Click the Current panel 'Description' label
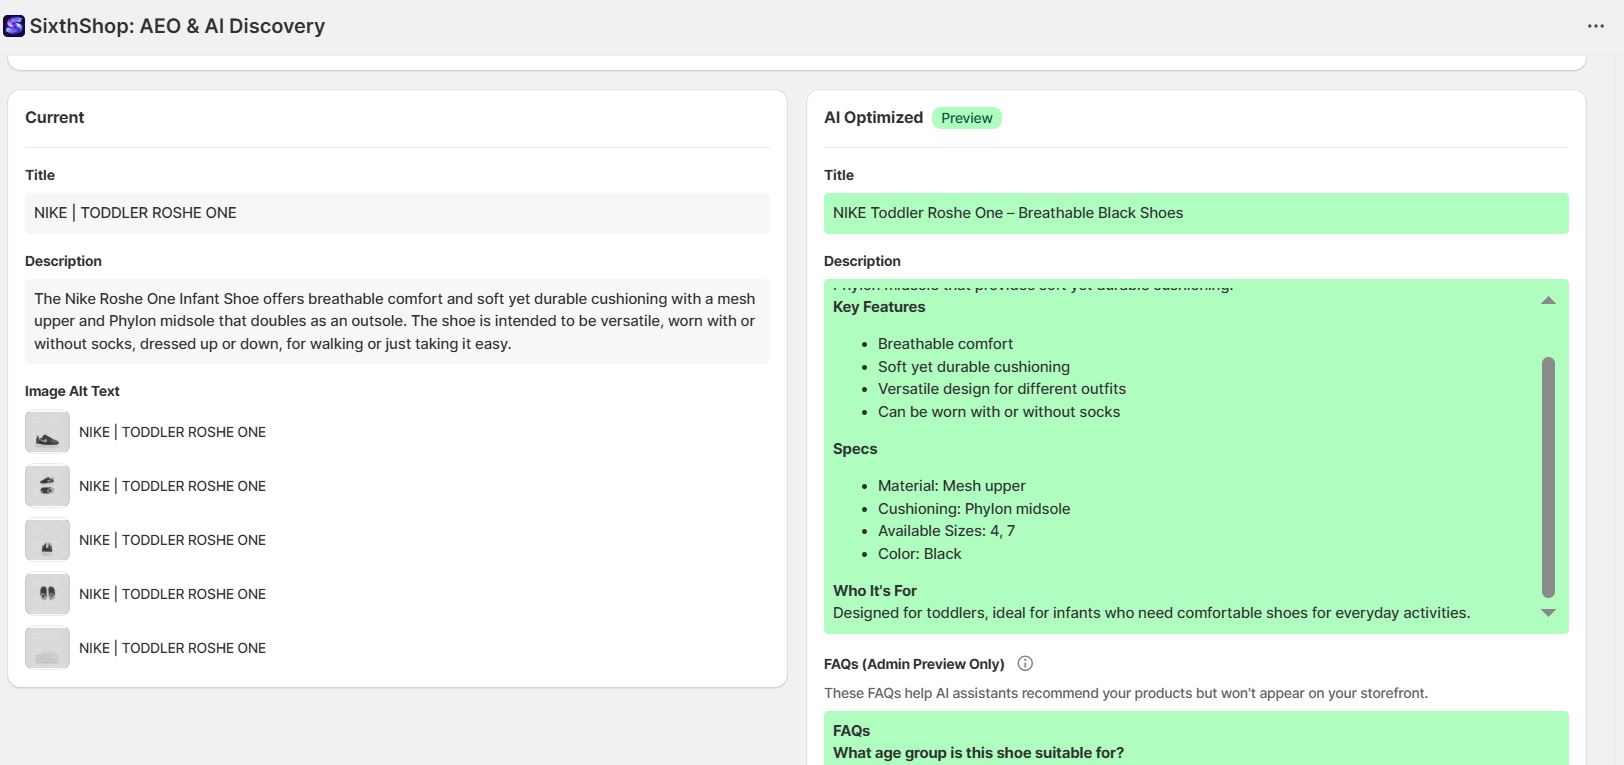Viewport: 1624px width, 765px height. (x=63, y=261)
